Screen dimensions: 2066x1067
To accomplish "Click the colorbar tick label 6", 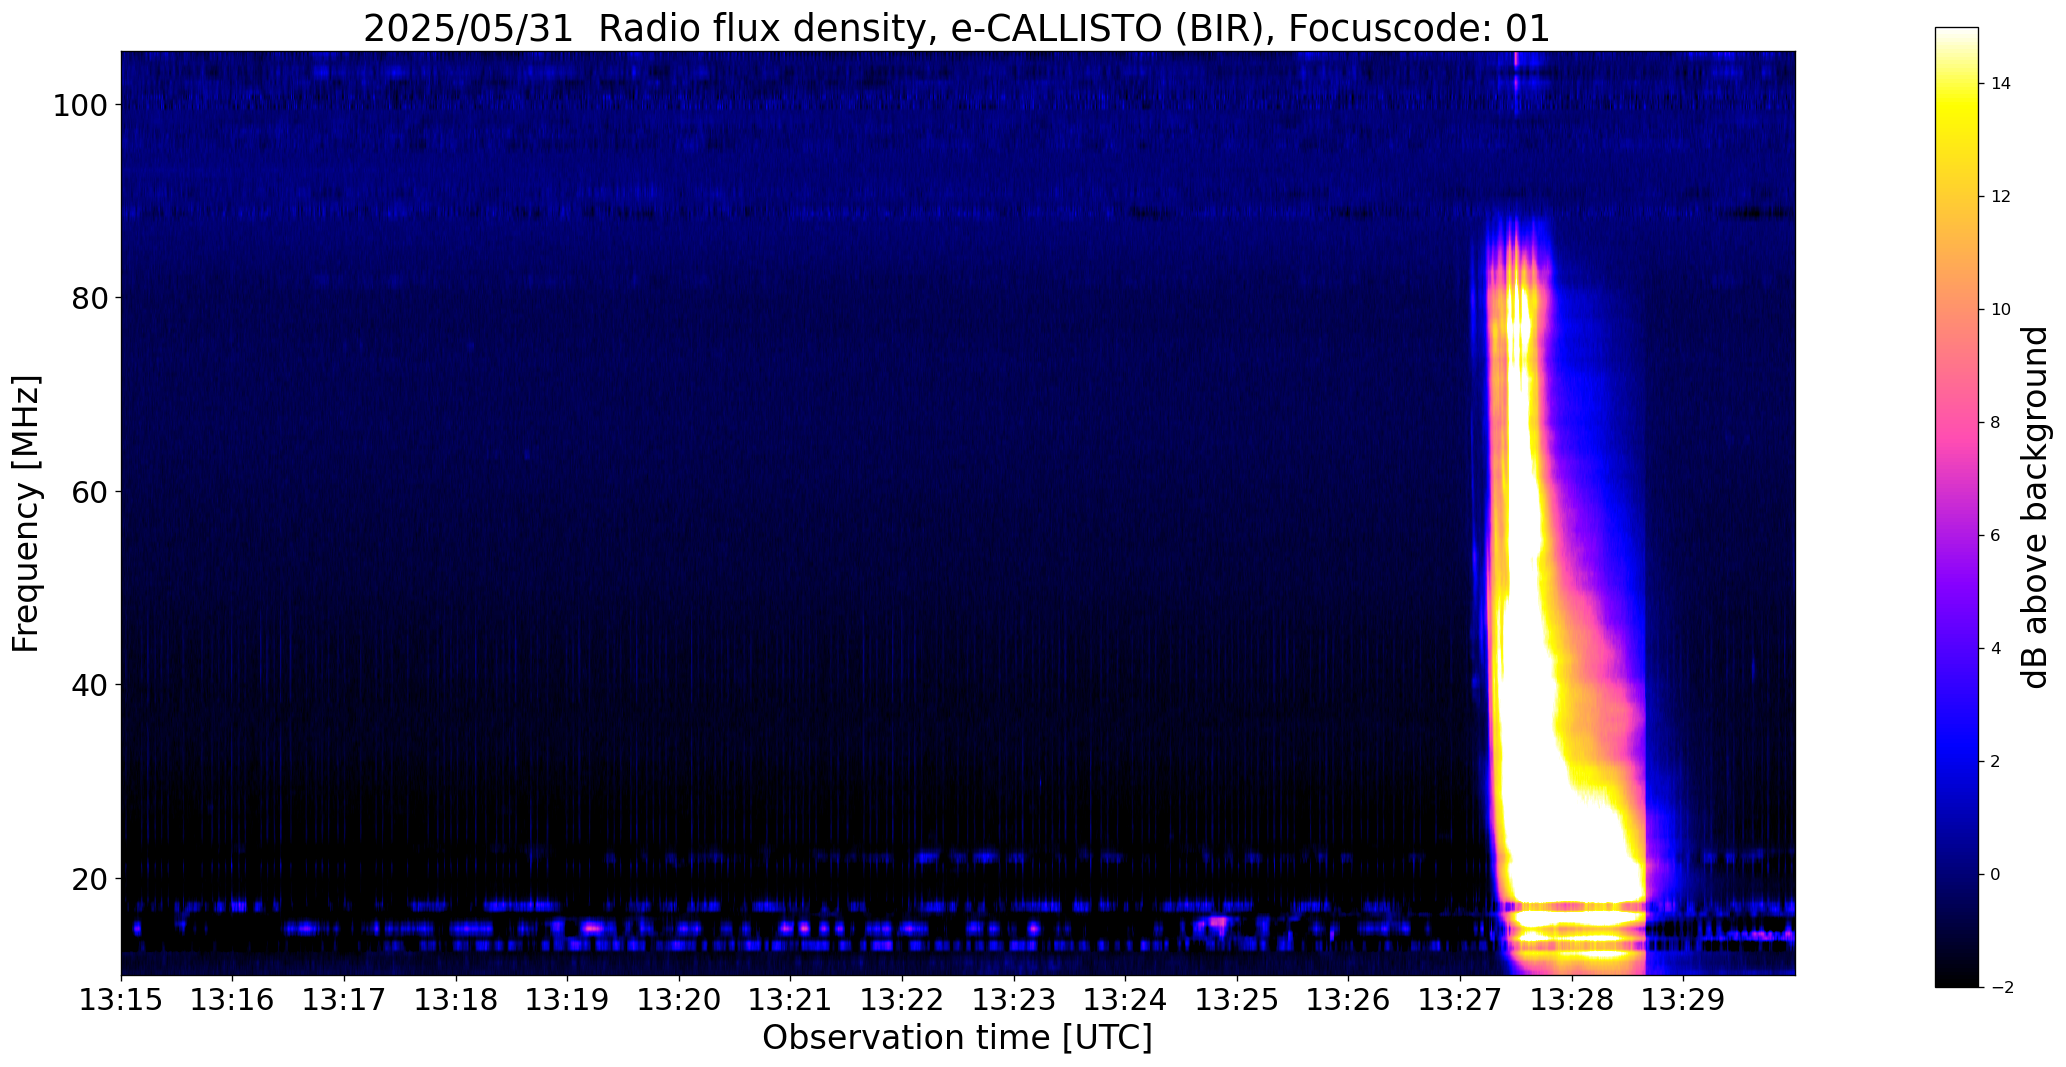I will coord(1995,536).
